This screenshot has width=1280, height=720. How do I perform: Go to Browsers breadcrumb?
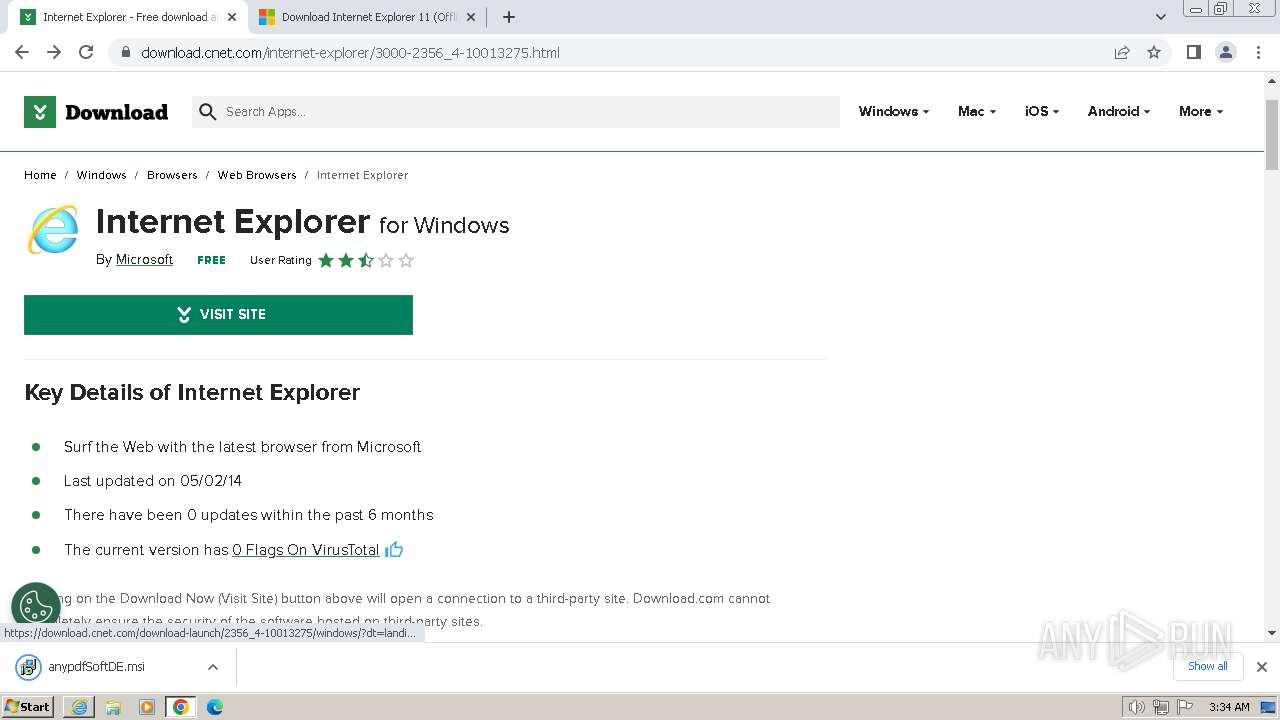[x=172, y=175]
